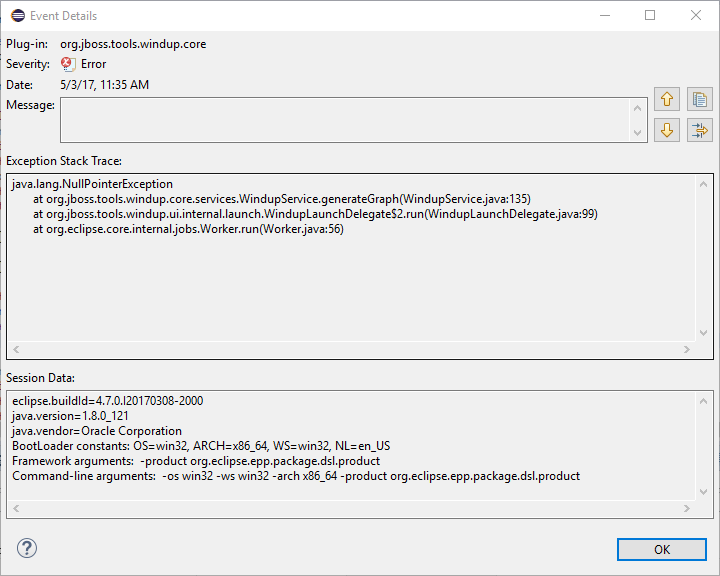The height and width of the screenshot is (576, 720).
Task: Click the red Error severity icon
Action: [x=68, y=64]
